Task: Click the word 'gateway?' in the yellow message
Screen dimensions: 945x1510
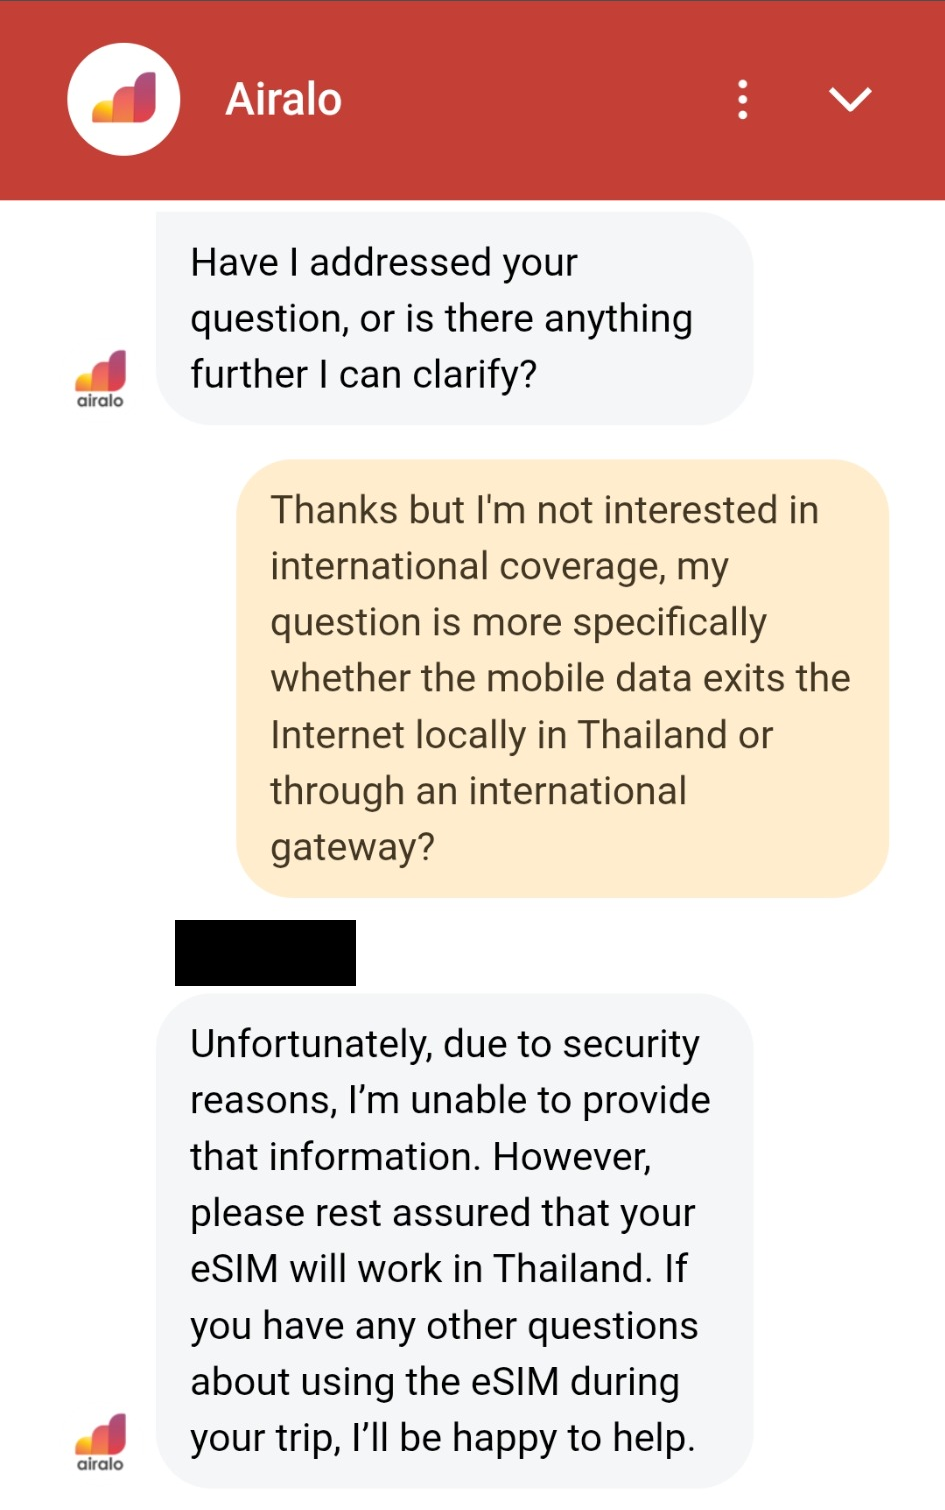Action: pos(353,847)
